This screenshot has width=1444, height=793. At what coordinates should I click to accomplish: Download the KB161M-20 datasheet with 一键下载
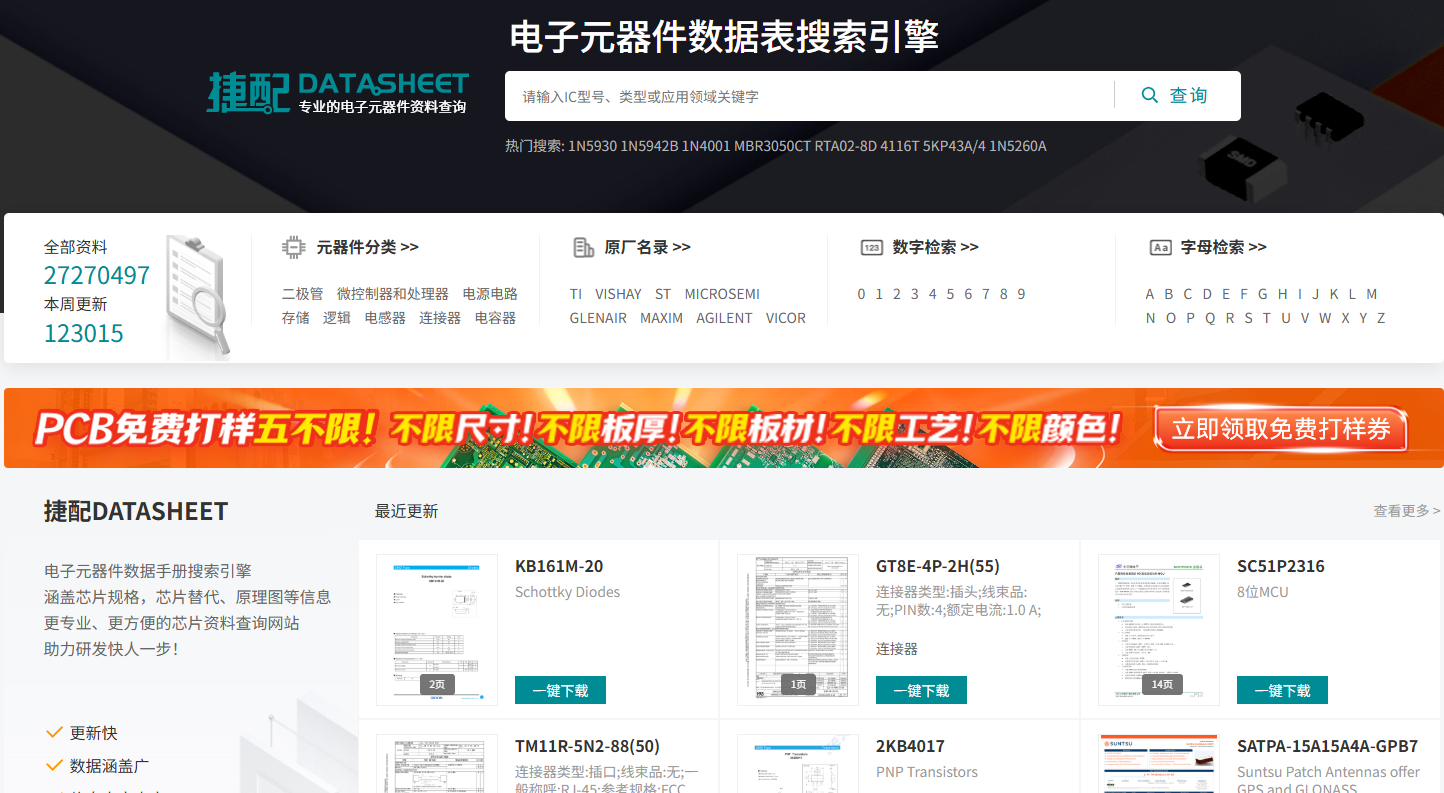560,690
